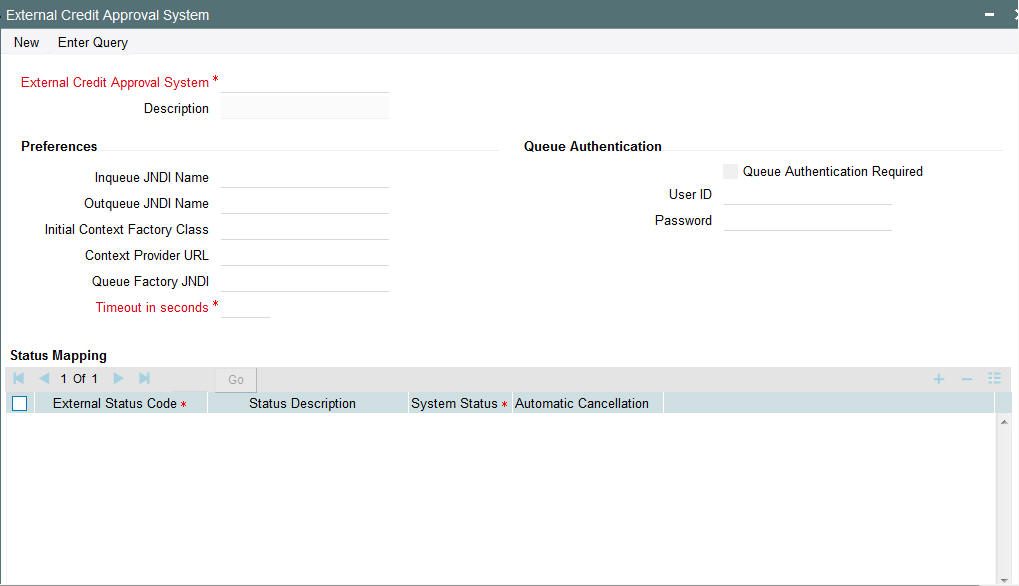The width and height of the screenshot is (1019, 586).
Task: Click the User ID field
Action: pyautogui.click(x=808, y=194)
